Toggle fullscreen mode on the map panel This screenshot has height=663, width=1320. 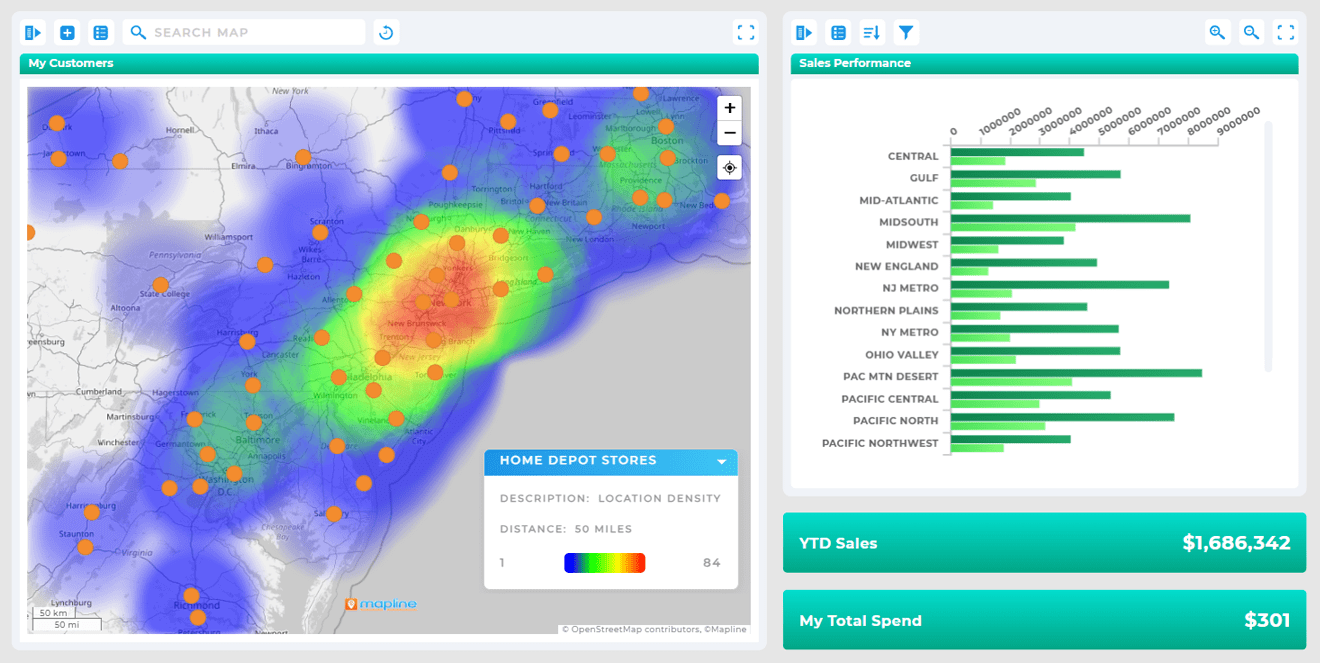point(745,32)
